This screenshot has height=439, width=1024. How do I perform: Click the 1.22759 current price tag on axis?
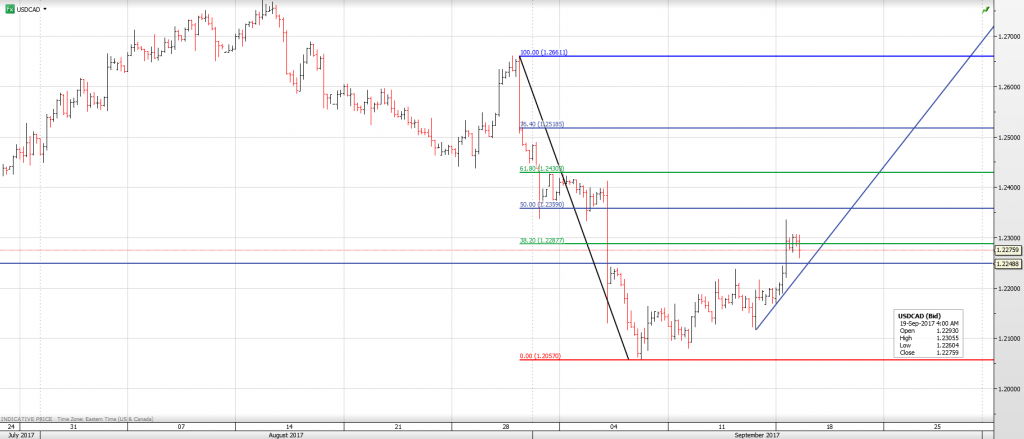pos(1007,249)
